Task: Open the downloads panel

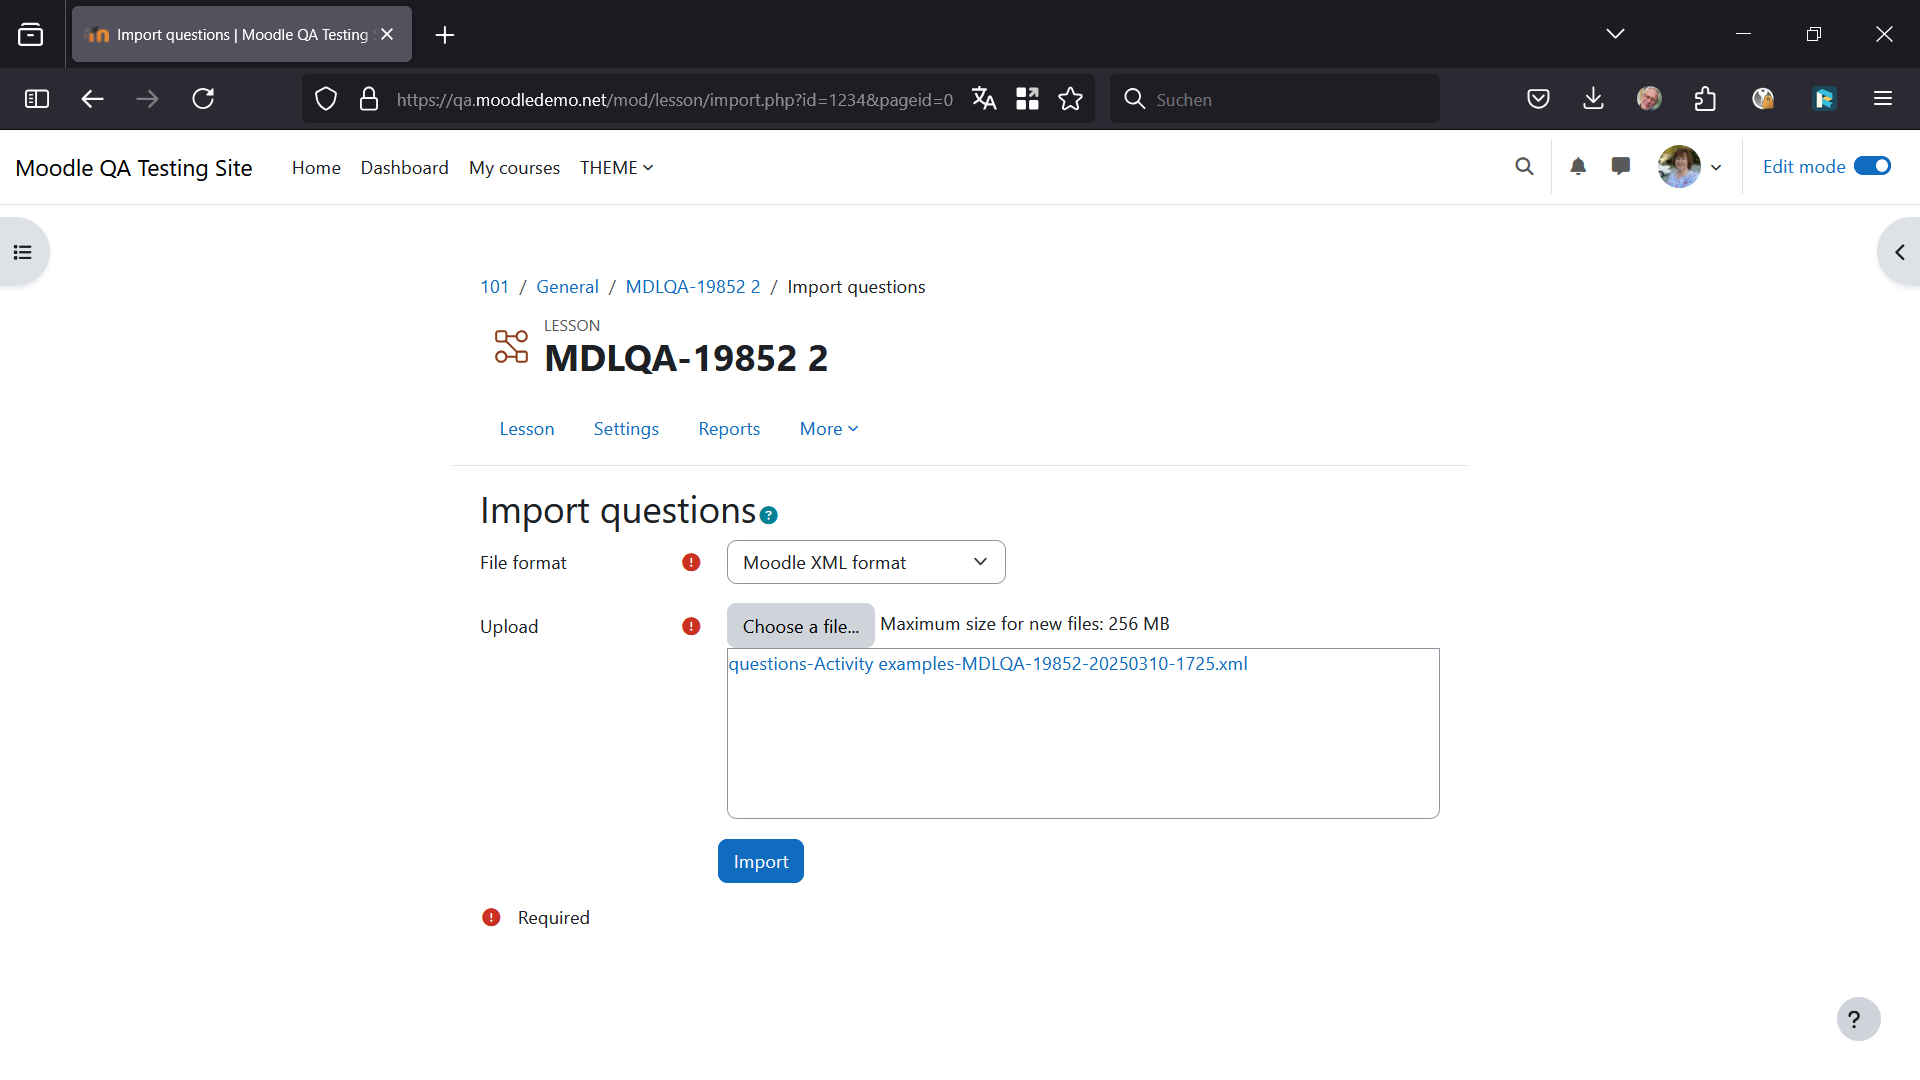Action: pyautogui.click(x=1594, y=99)
